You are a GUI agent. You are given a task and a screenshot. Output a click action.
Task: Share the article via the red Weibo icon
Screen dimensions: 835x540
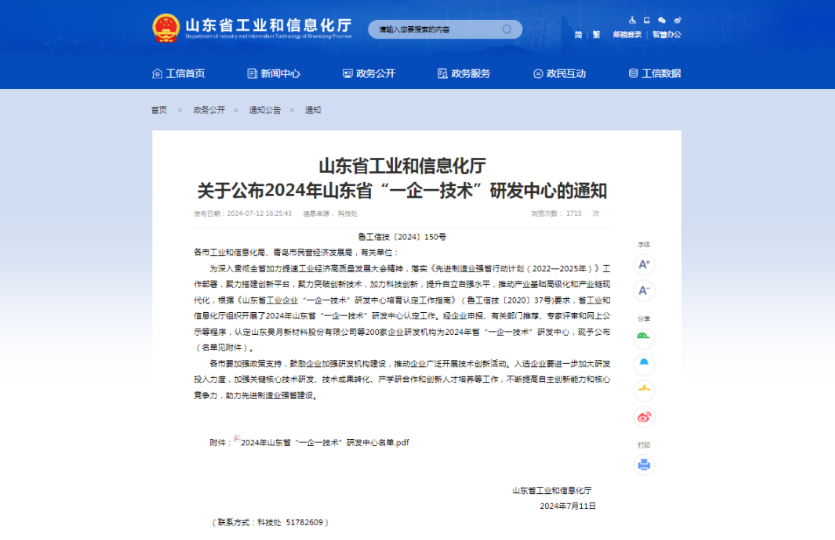(x=644, y=417)
